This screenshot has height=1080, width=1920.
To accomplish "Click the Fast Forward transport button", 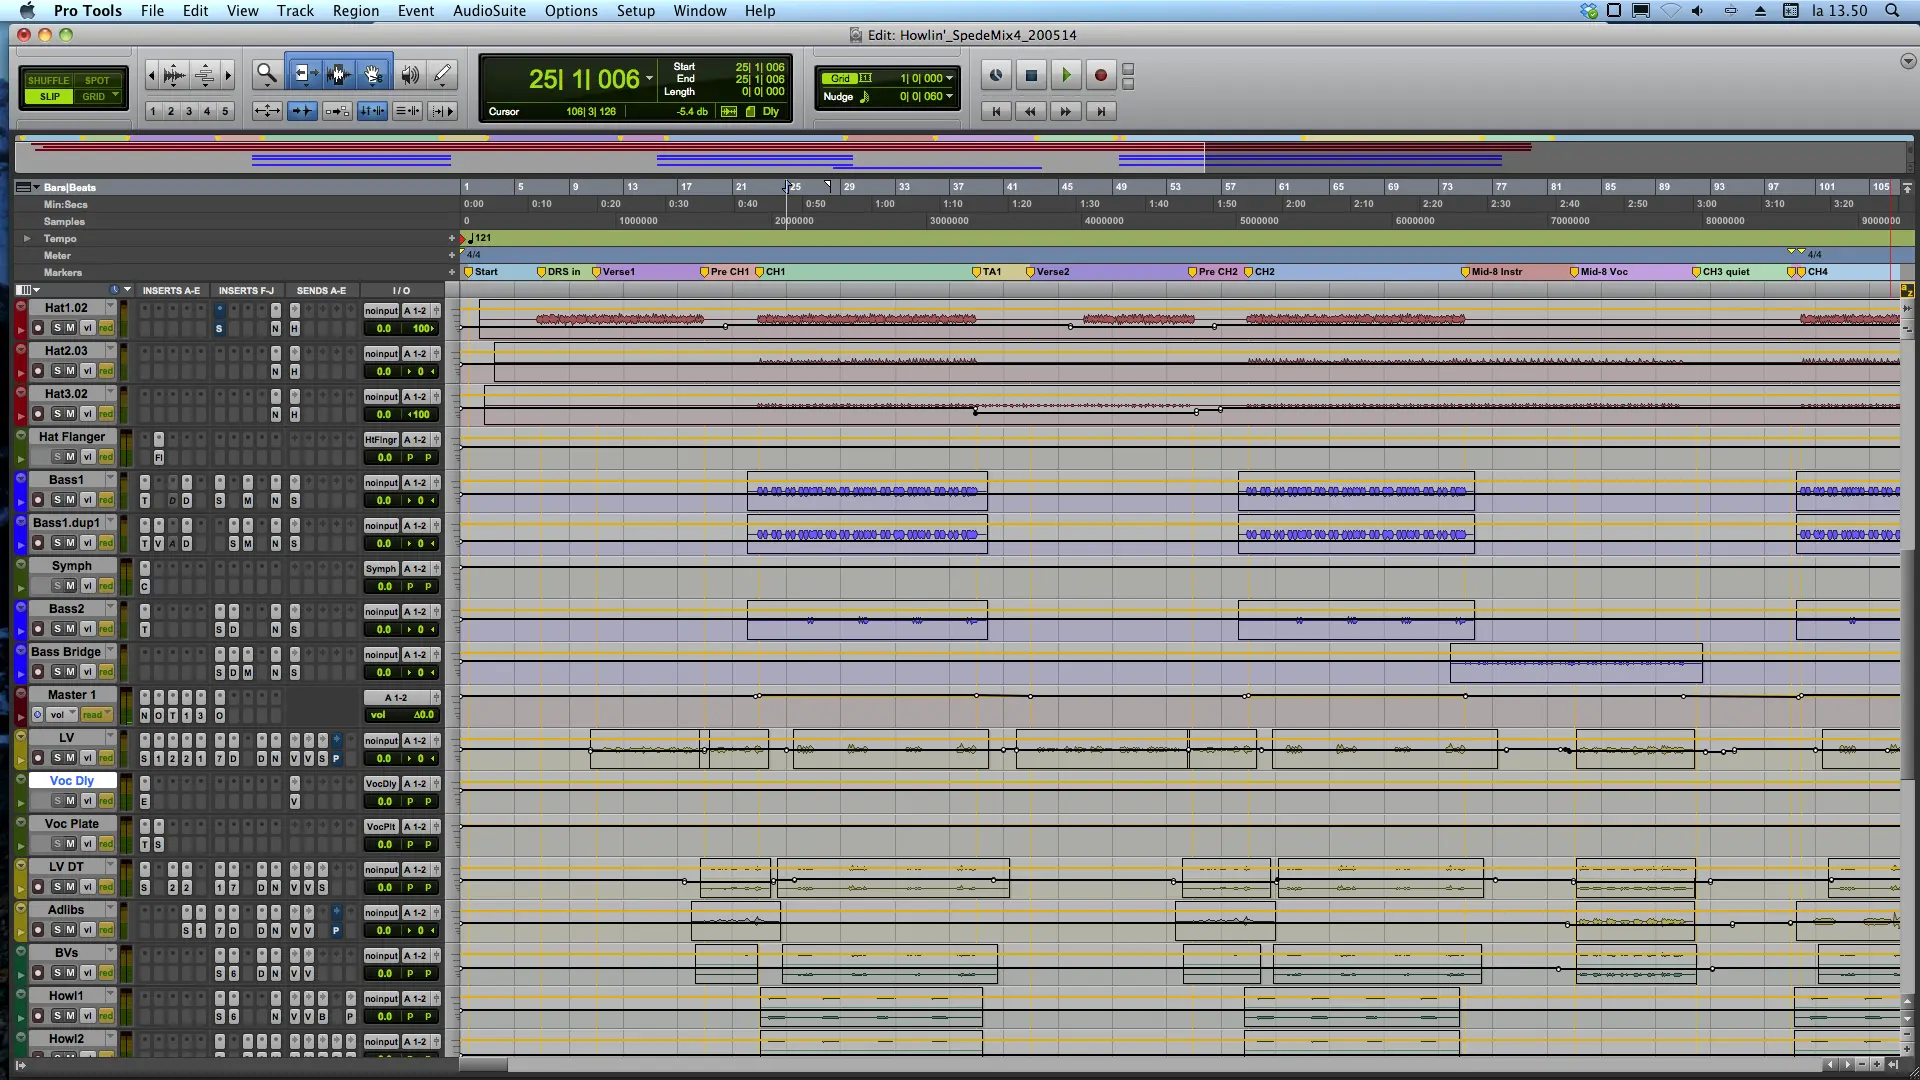I will point(1066,111).
